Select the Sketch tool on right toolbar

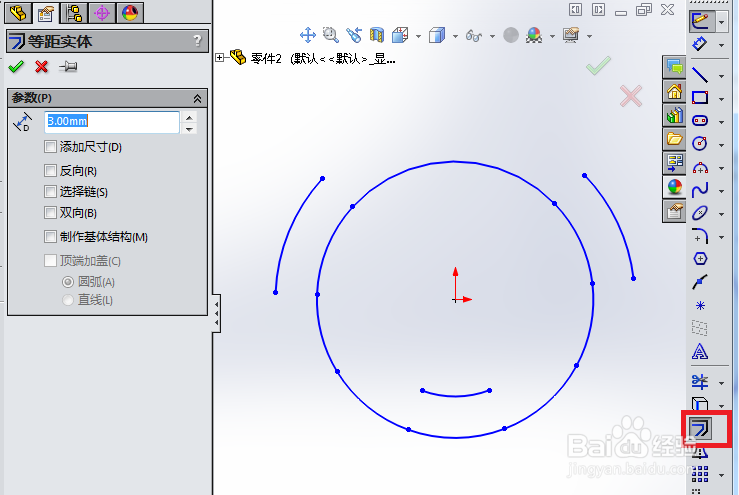tap(701, 20)
